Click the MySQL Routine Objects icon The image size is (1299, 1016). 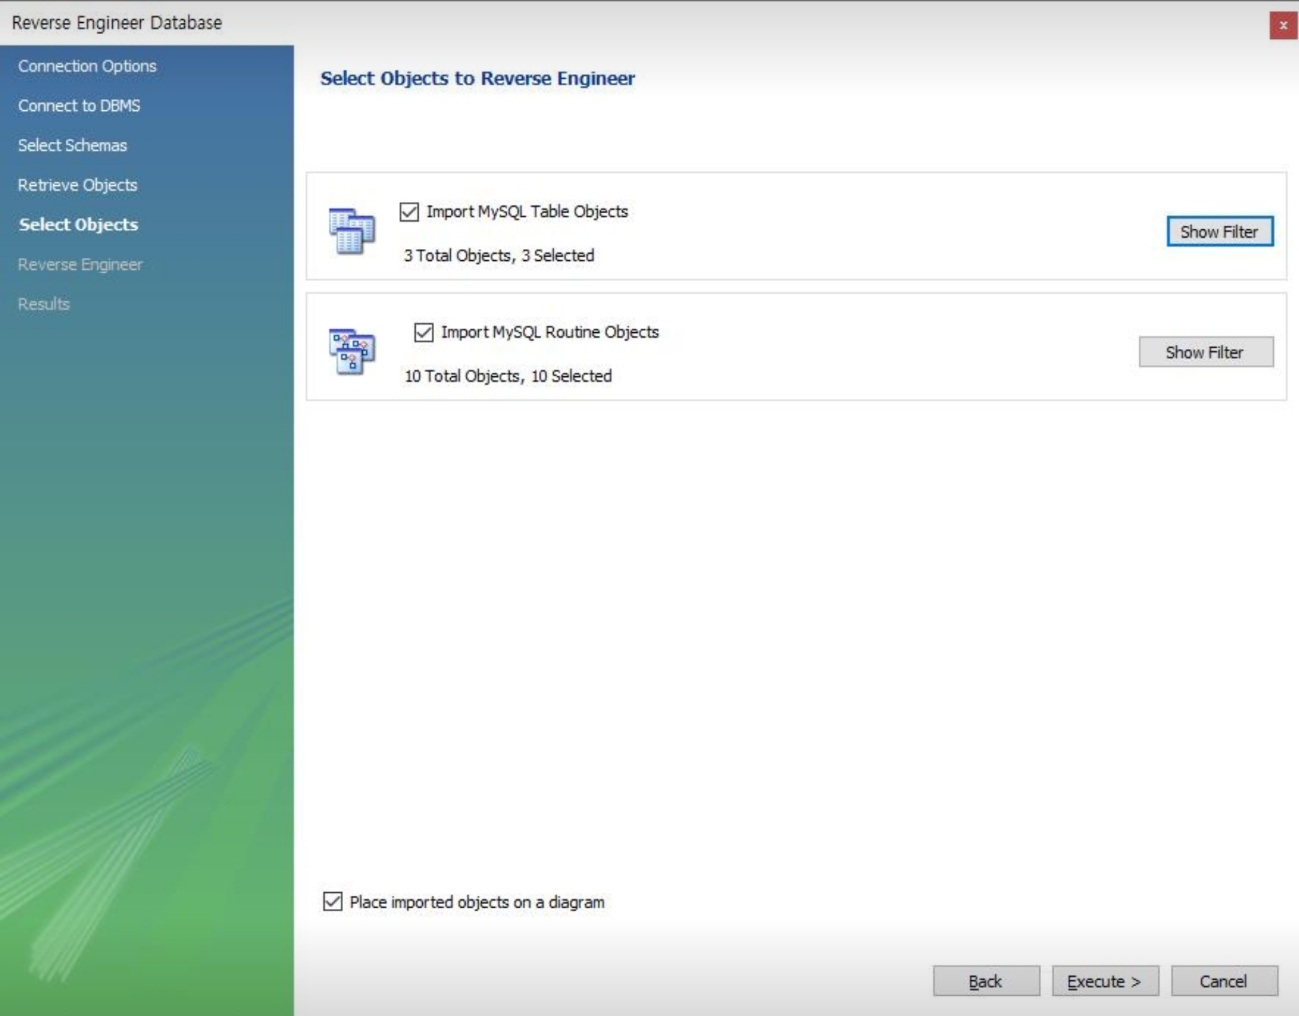click(x=352, y=351)
